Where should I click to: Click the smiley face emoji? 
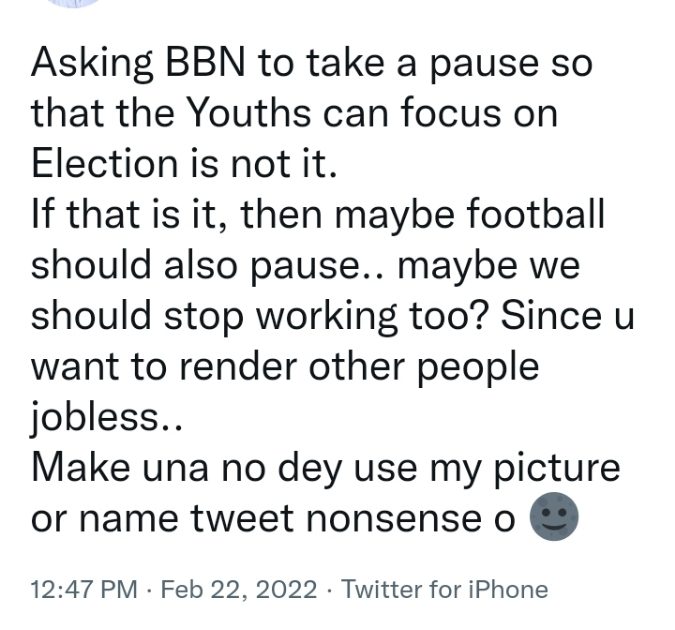[x=555, y=520]
